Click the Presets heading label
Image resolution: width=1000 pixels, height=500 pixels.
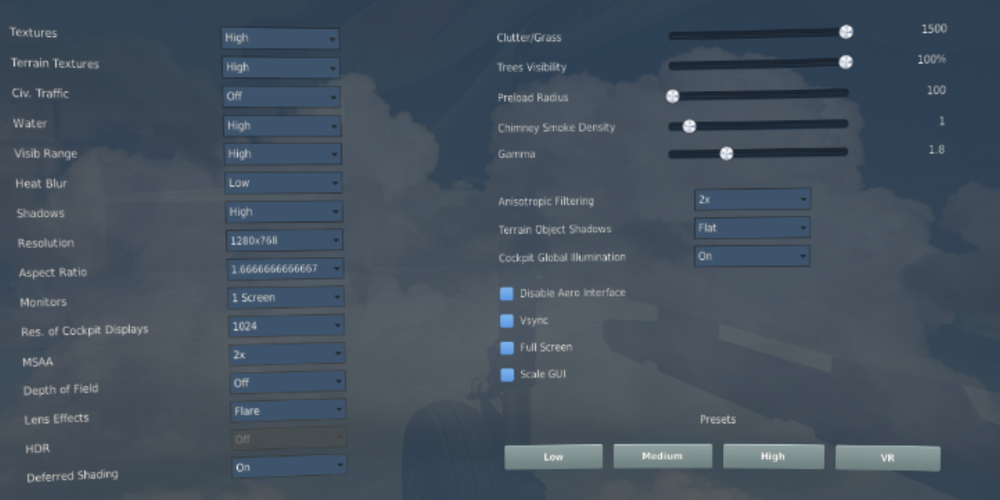tap(718, 419)
